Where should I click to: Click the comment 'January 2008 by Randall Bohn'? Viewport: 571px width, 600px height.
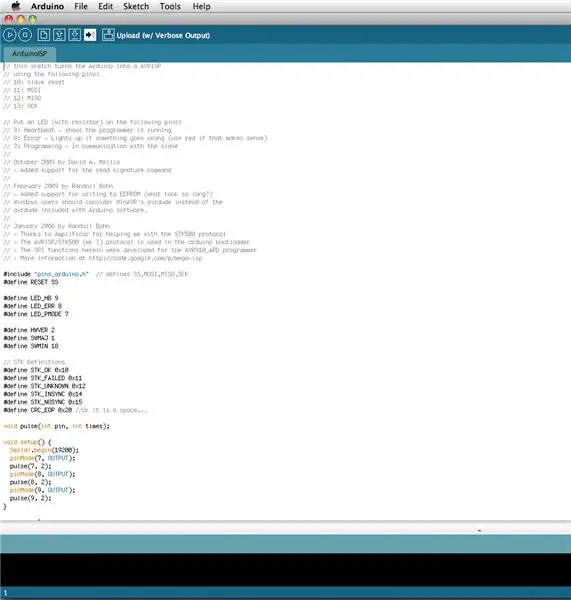62,226
